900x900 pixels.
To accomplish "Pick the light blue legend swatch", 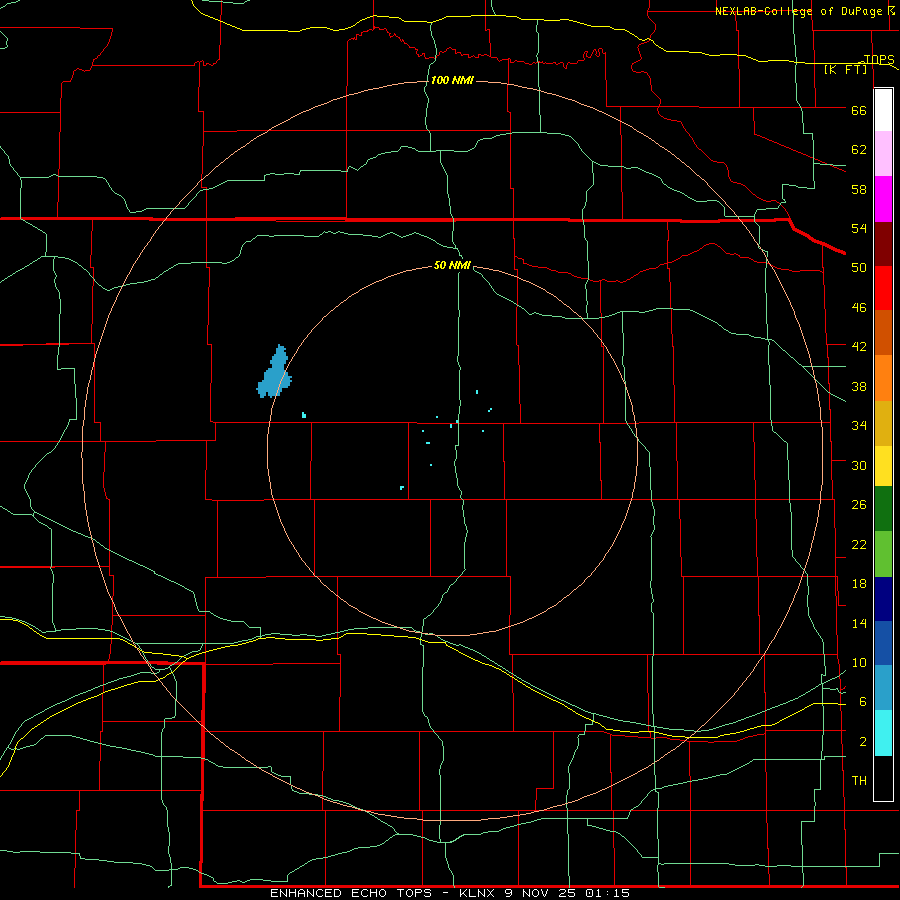I will point(883,688).
